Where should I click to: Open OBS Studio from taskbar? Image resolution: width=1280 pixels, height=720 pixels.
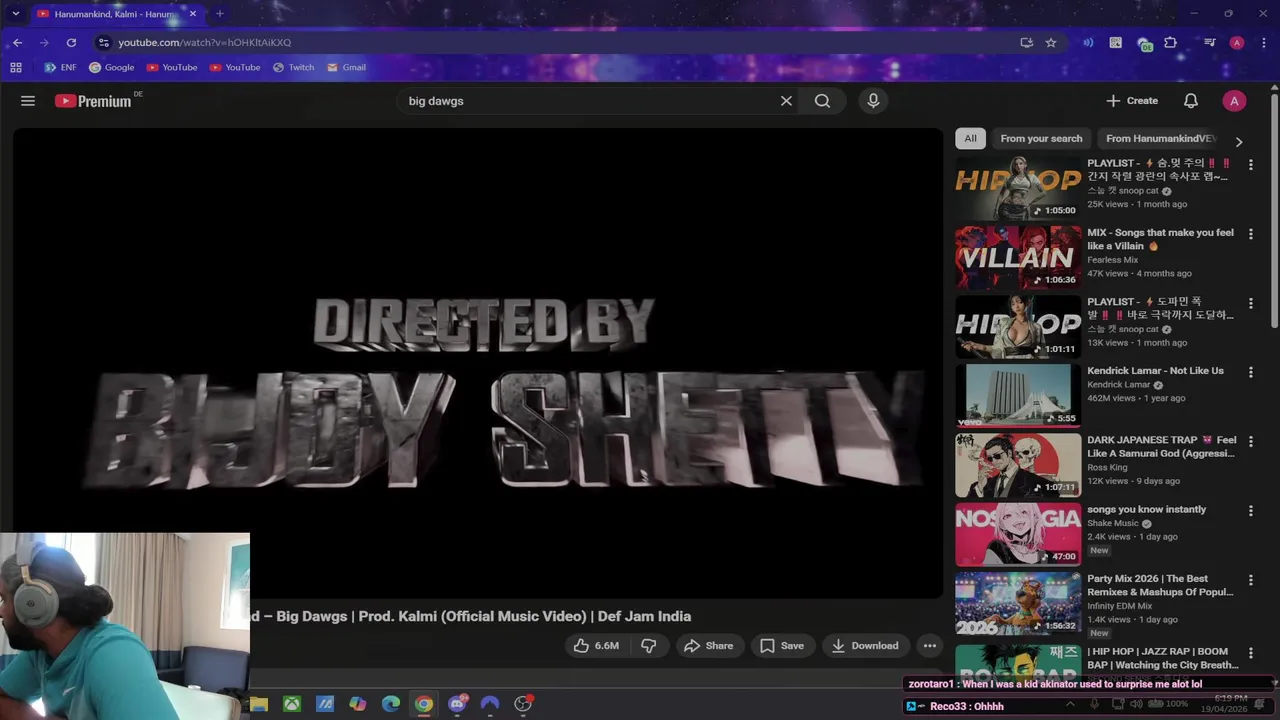pos(523,704)
